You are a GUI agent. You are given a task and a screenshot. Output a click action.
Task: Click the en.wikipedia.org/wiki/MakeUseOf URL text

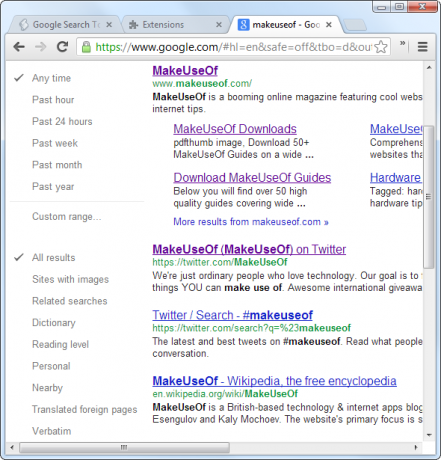click(x=225, y=394)
